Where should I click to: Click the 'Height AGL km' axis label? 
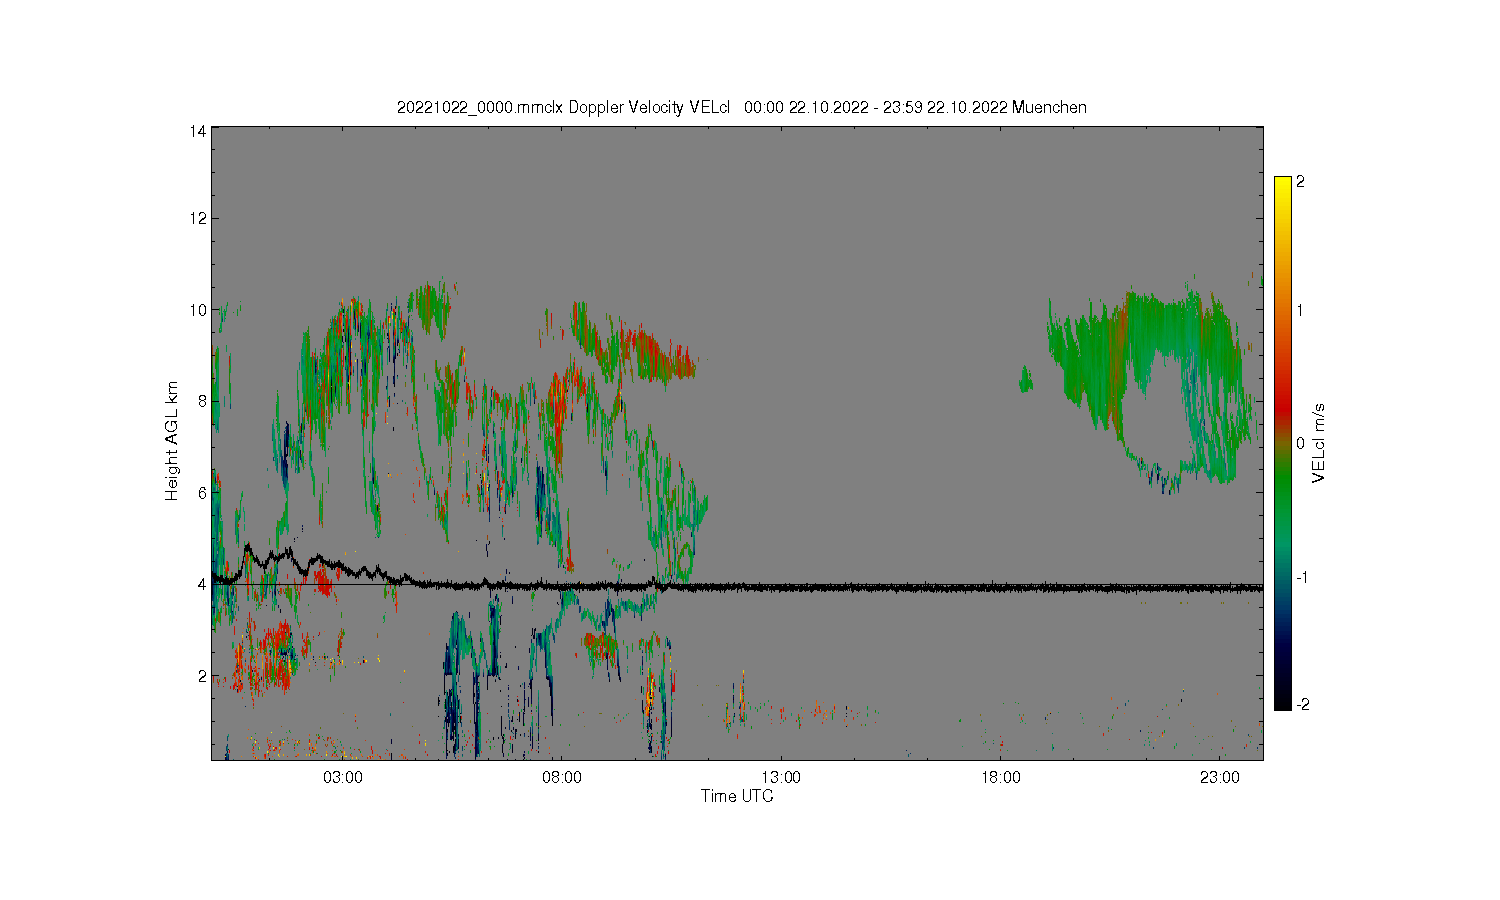pos(172,441)
